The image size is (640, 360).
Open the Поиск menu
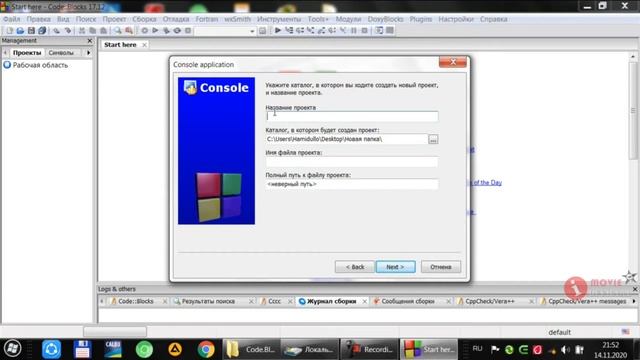click(x=86, y=19)
